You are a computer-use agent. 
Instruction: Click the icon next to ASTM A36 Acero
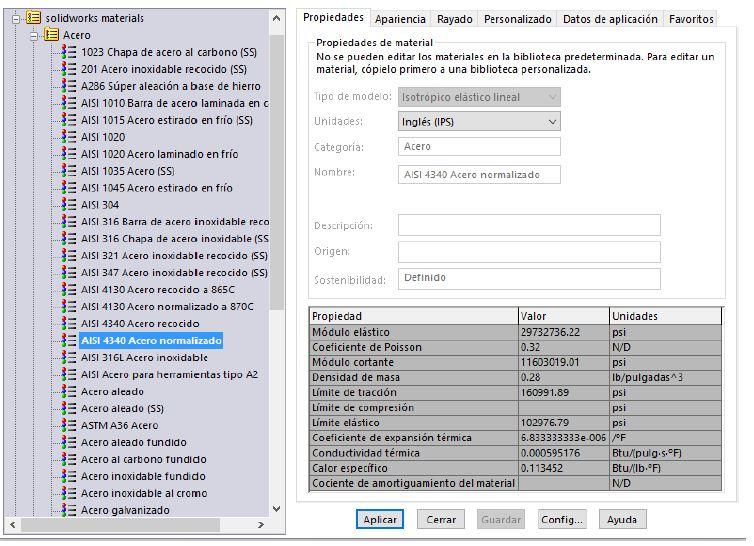(69, 426)
